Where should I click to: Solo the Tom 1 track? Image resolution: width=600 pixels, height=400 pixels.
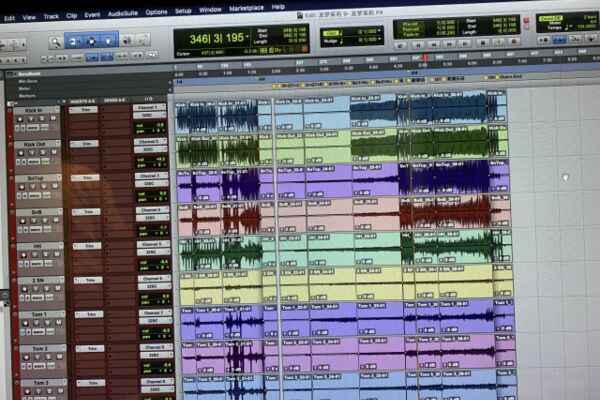[48, 322]
